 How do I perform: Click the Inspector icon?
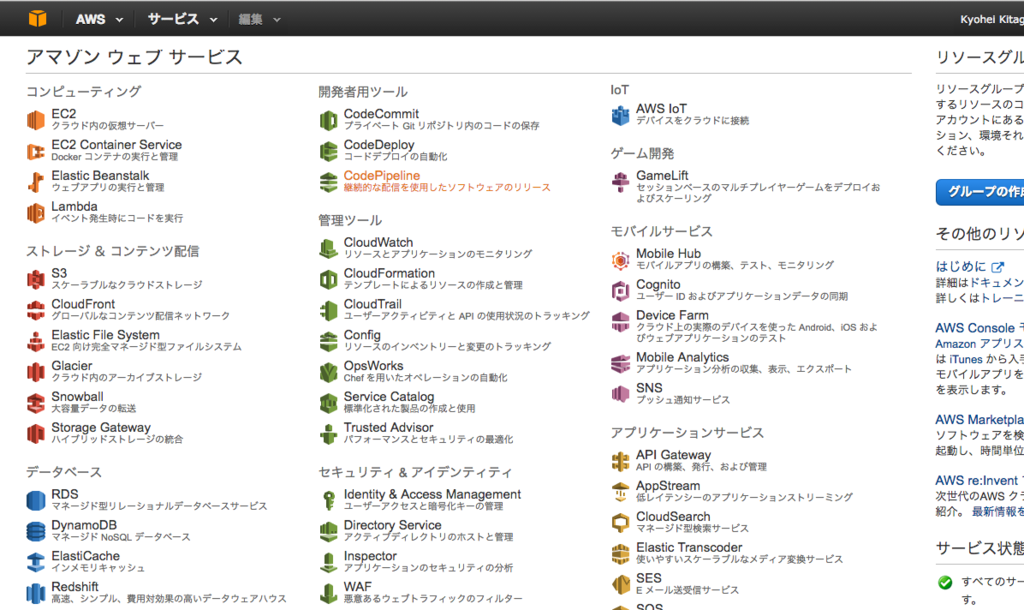[328, 562]
